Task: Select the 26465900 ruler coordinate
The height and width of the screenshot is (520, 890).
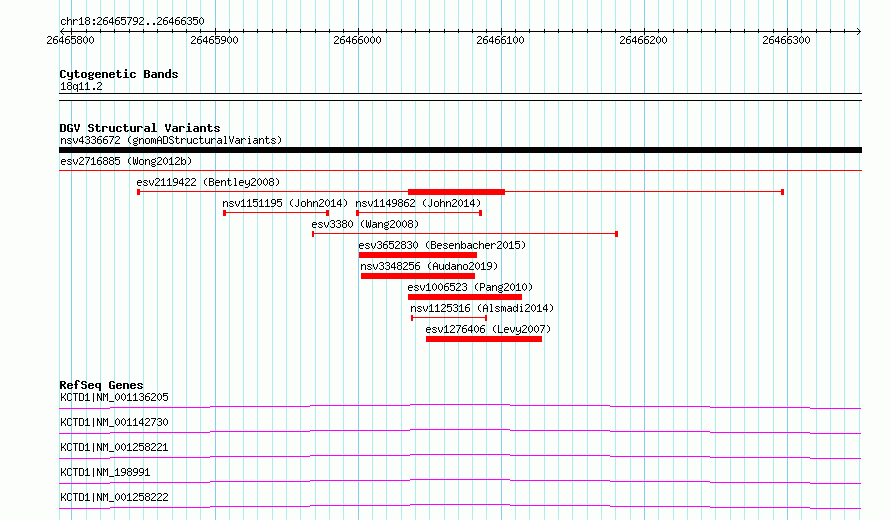Action: [215, 40]
